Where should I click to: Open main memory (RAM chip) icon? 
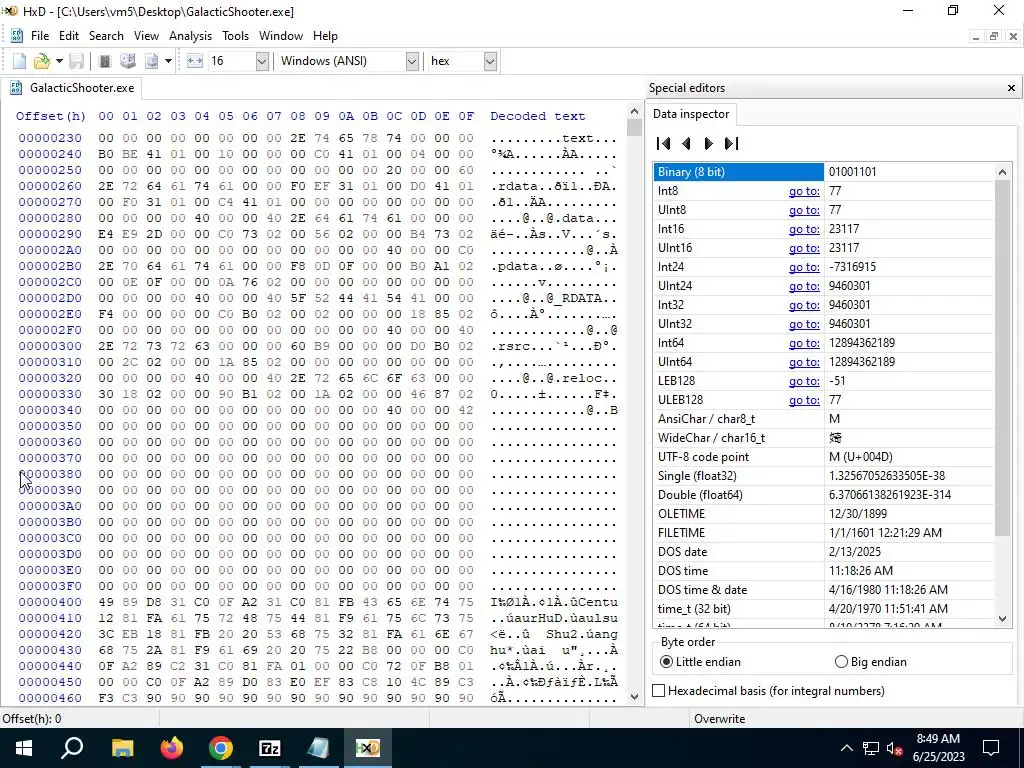[104, 61]
